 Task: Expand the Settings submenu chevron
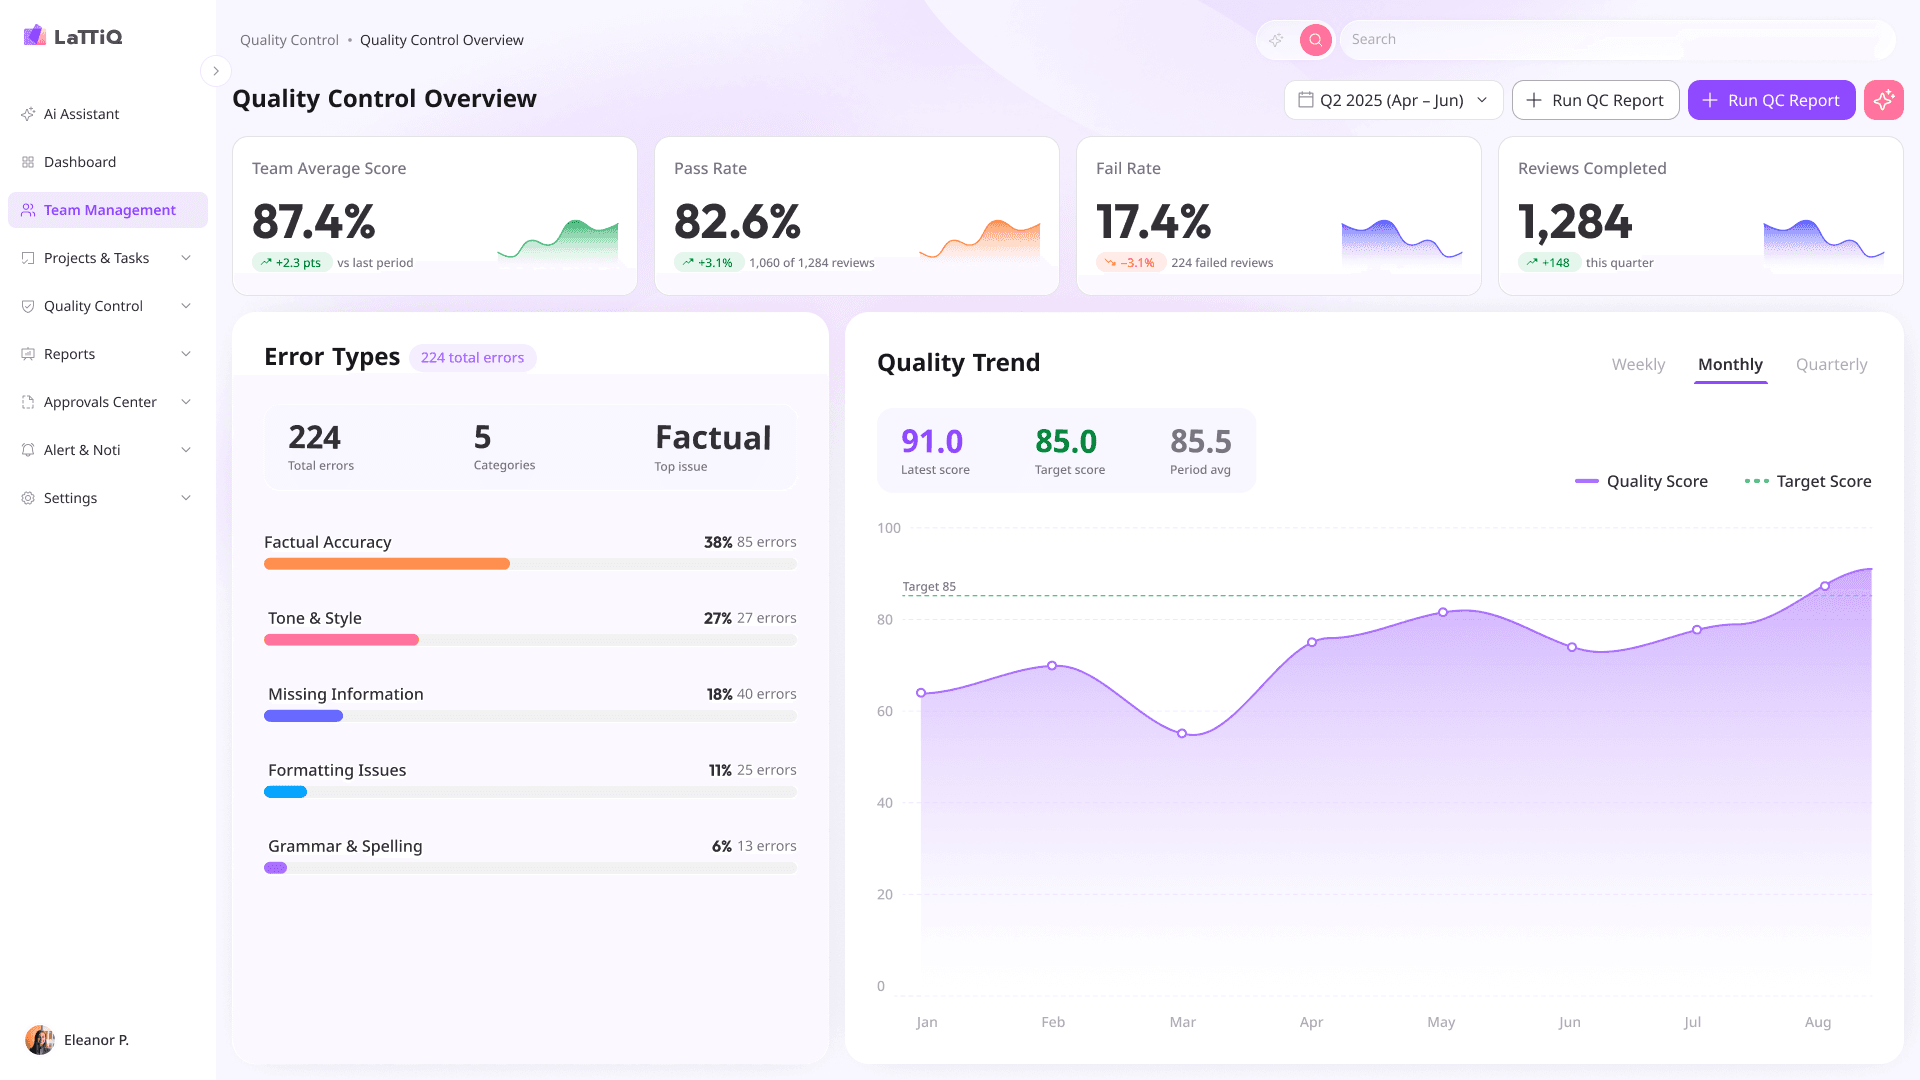click(186, 498)
